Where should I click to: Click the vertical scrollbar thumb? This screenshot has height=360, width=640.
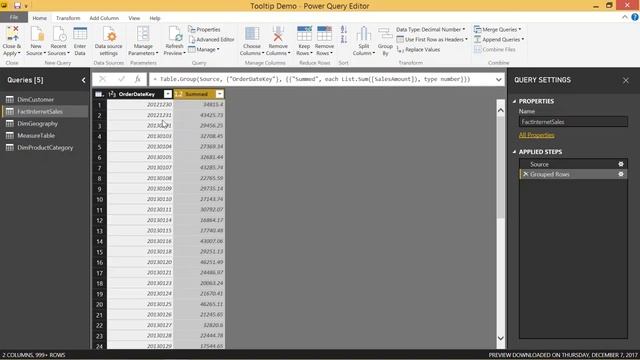coord(500,167)
